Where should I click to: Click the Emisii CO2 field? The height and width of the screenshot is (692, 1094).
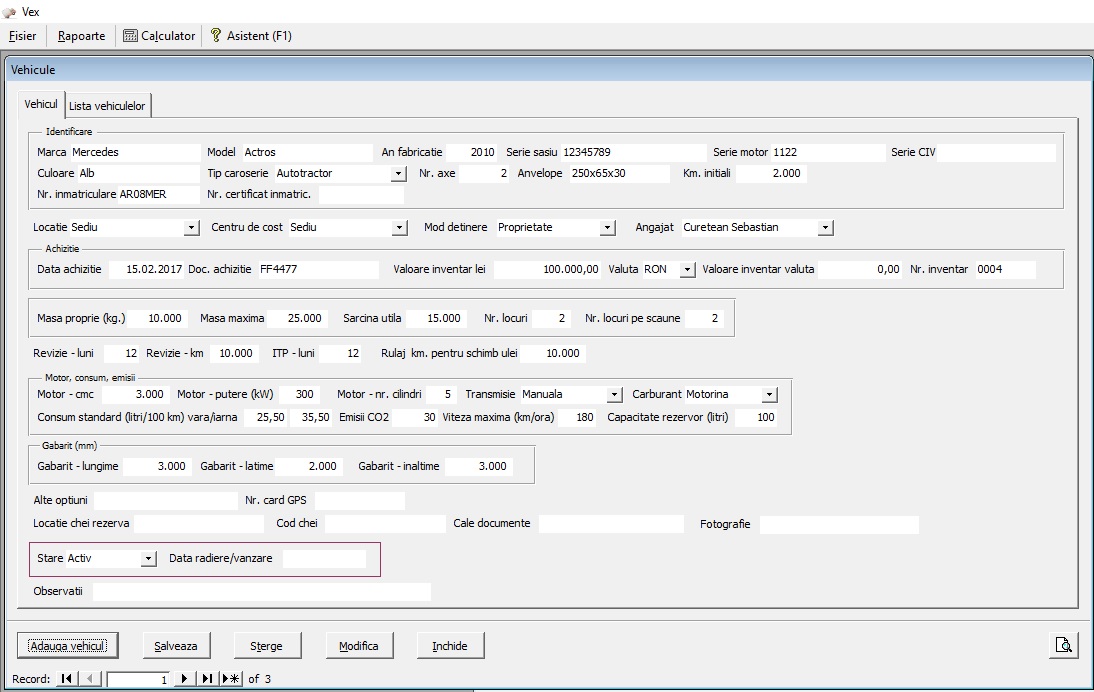coord(414,417)
